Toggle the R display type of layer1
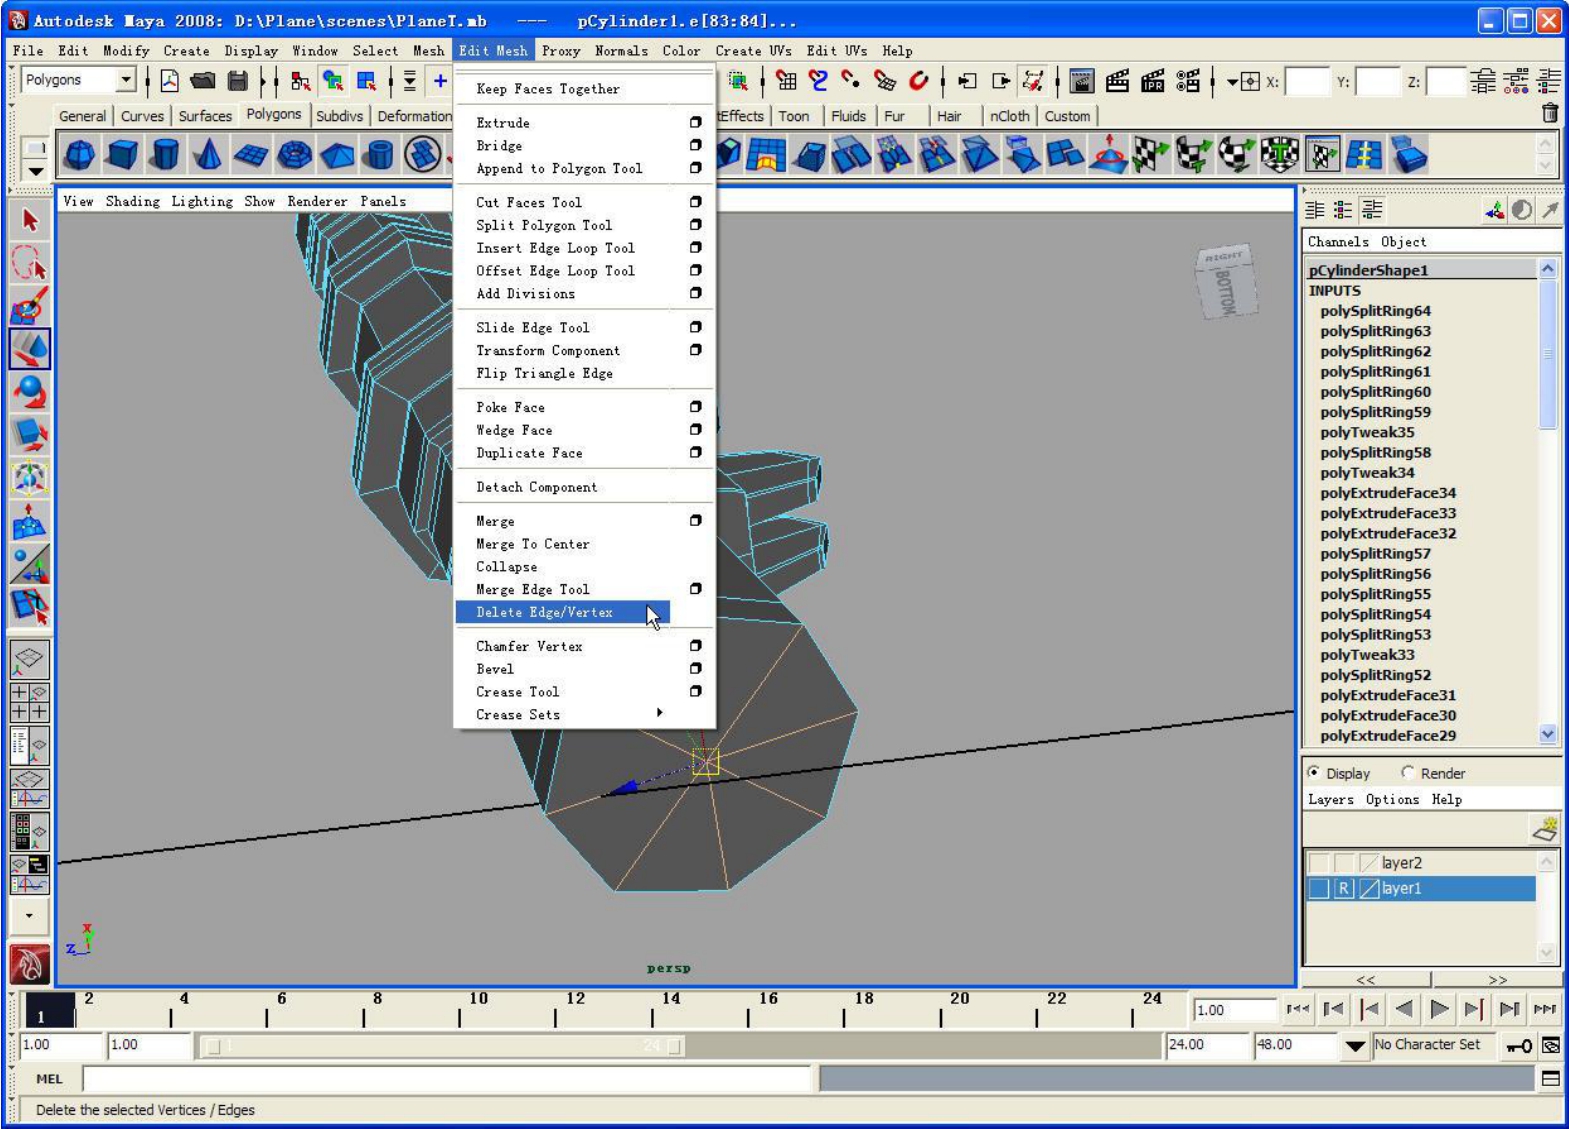The height and width of the screenshot is (1129, 1569). [1344, 888]
